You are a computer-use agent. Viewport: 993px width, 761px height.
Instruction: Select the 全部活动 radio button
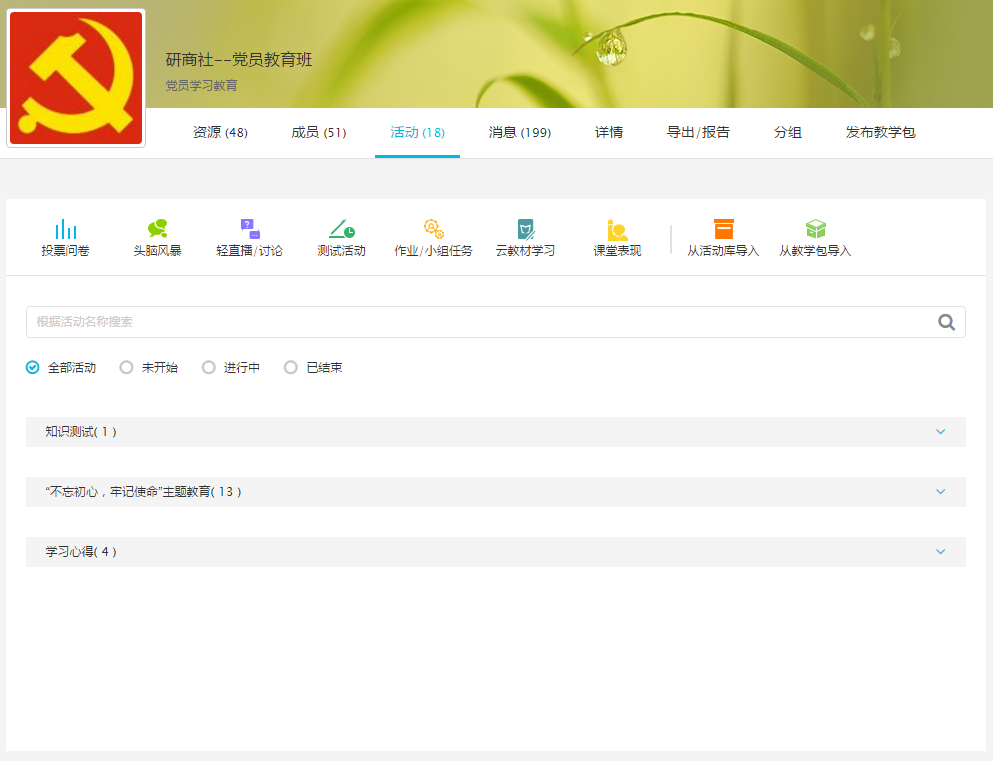33,368
